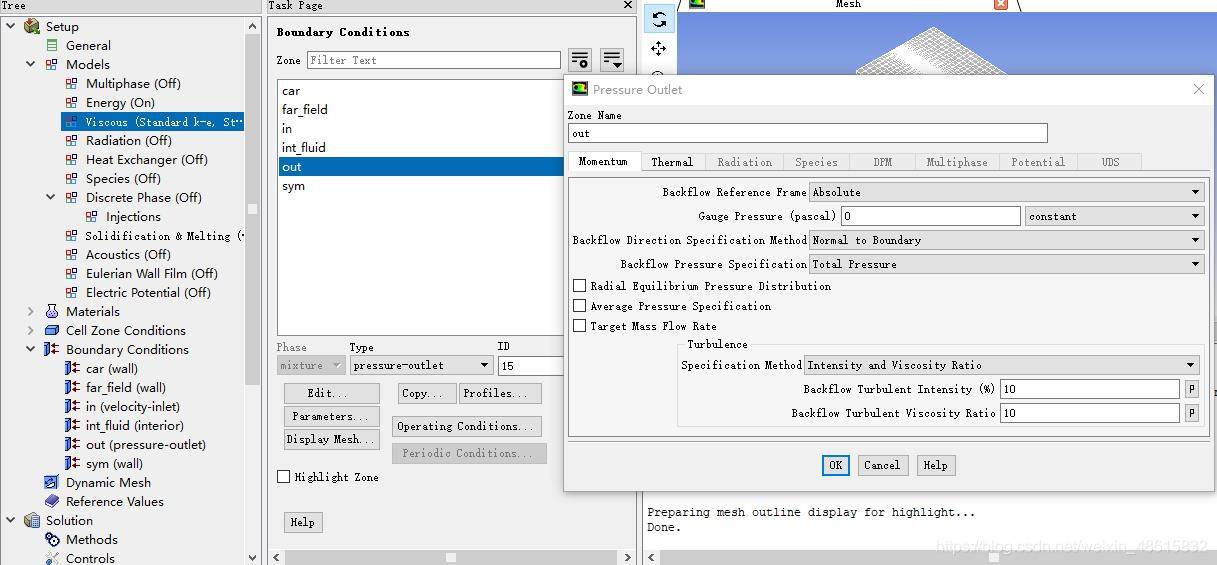Open Backflow Reference Frame dropdown
The width and height of the screenshot is (1217, 565).
(x=1006, y=192)
